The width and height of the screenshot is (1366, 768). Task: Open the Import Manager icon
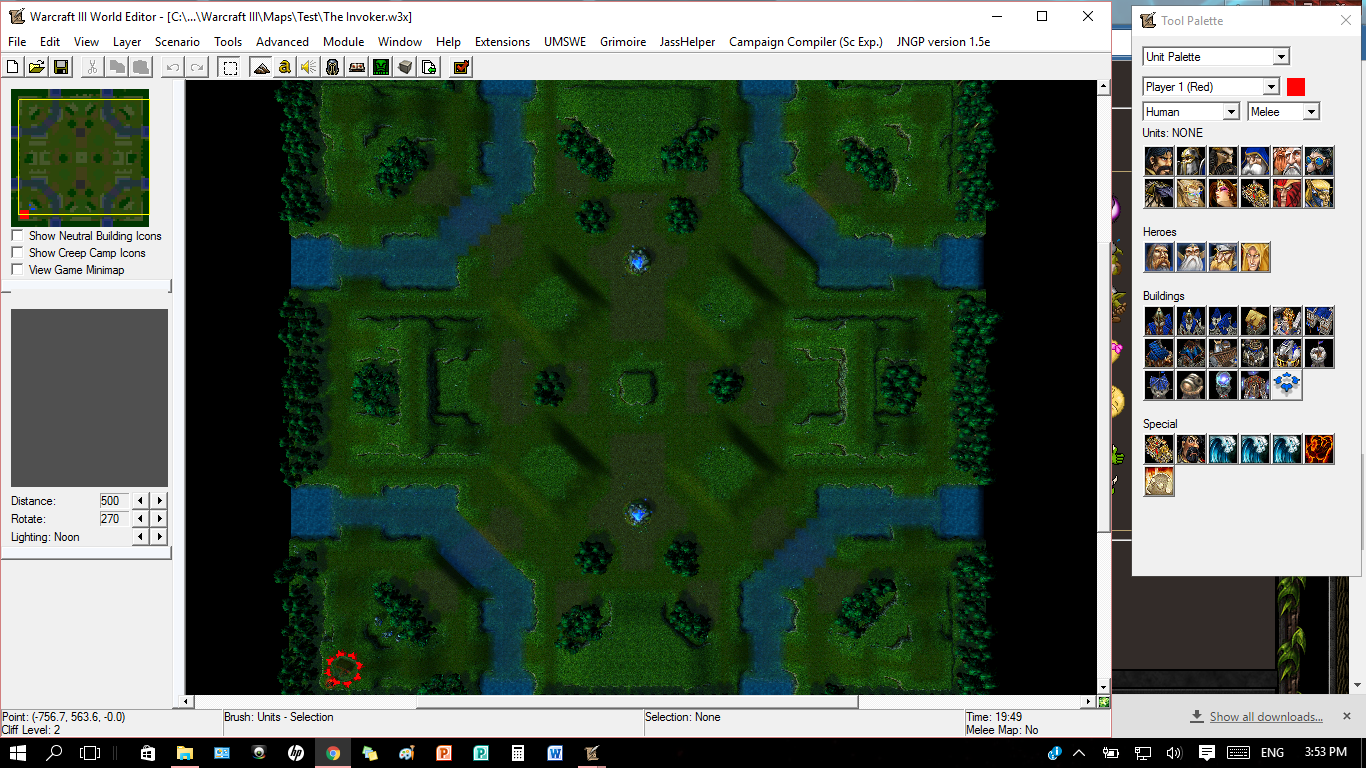(x=429, y=67)
